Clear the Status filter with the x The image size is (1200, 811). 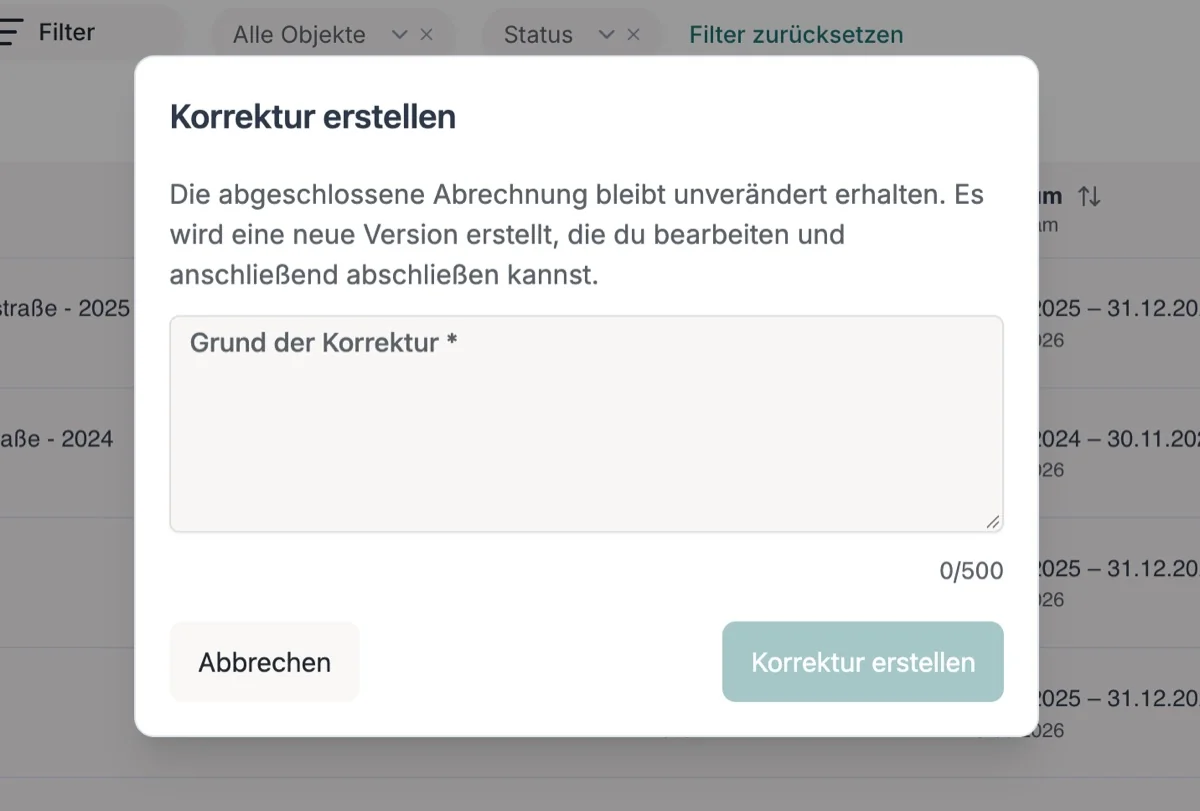coord(633,34)
